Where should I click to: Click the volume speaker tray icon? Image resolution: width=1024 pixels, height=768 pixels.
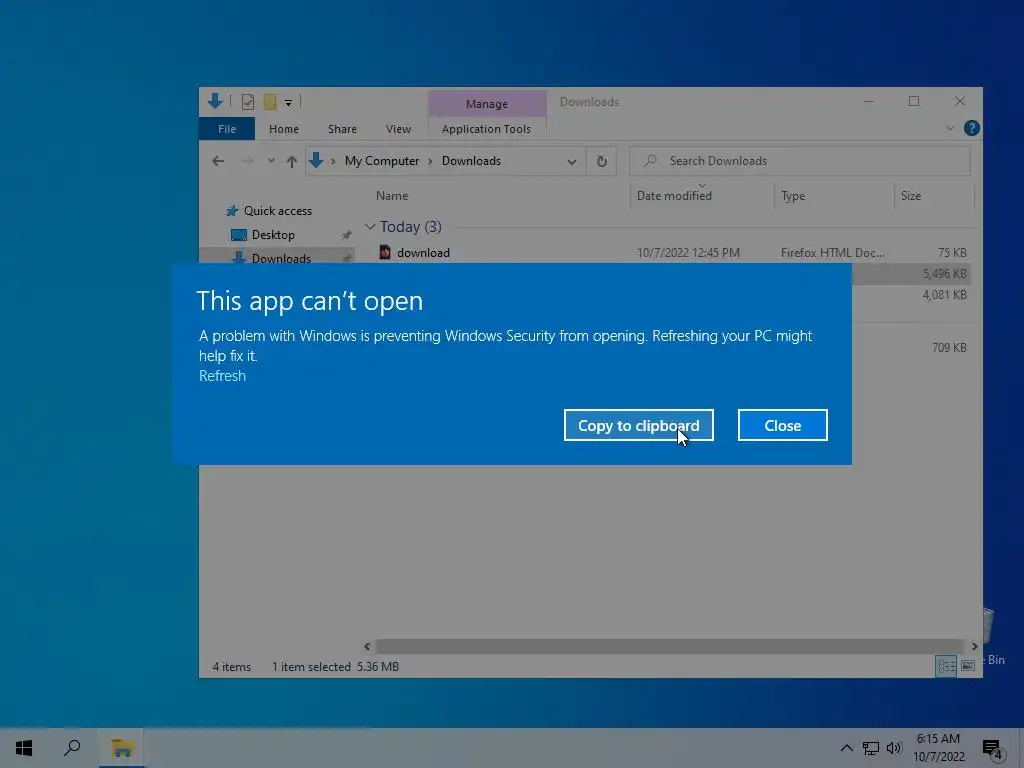click(893, 748)
